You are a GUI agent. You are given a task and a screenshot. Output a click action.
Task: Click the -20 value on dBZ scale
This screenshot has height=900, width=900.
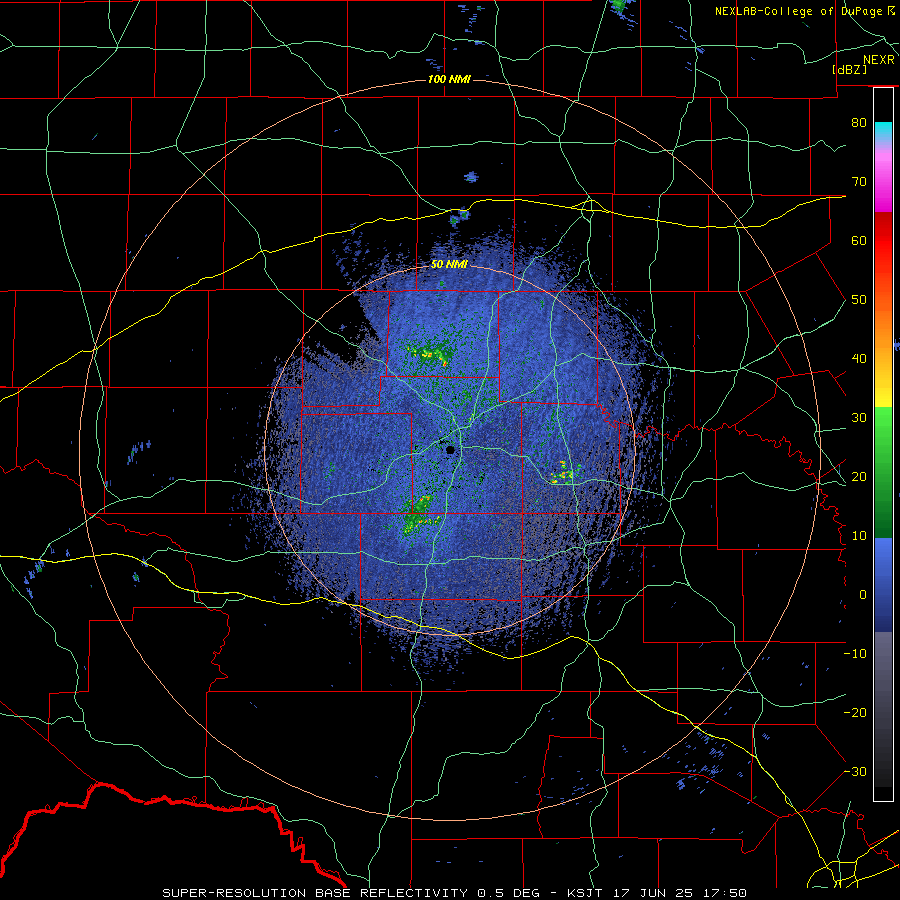(x=855, y=712)
